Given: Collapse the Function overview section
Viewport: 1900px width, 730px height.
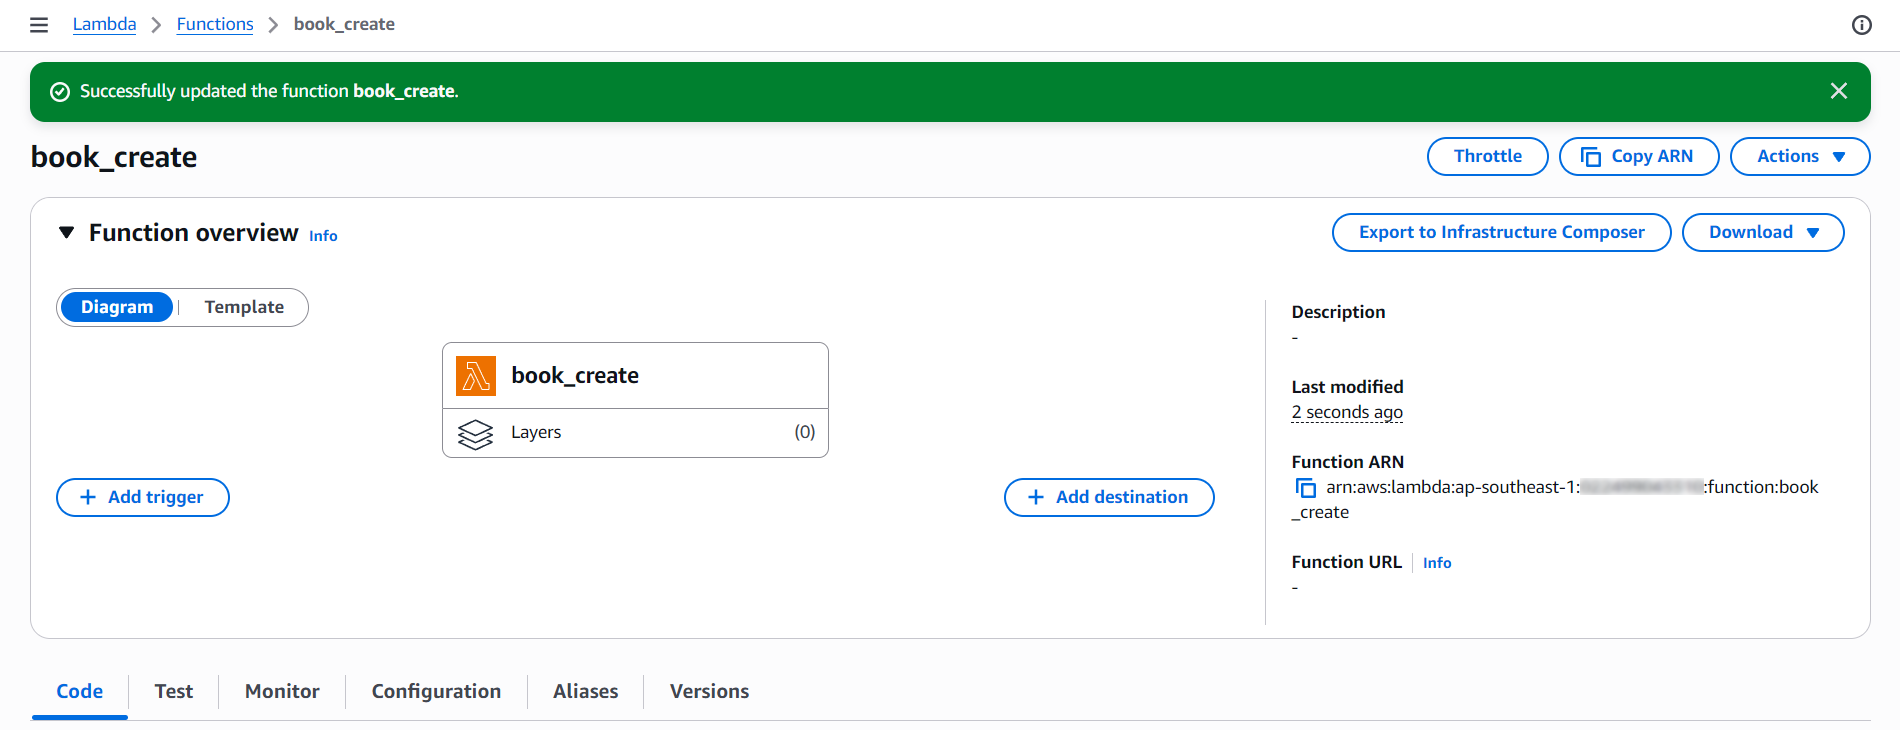Looking at the screenshot, I should pos(67,233).
